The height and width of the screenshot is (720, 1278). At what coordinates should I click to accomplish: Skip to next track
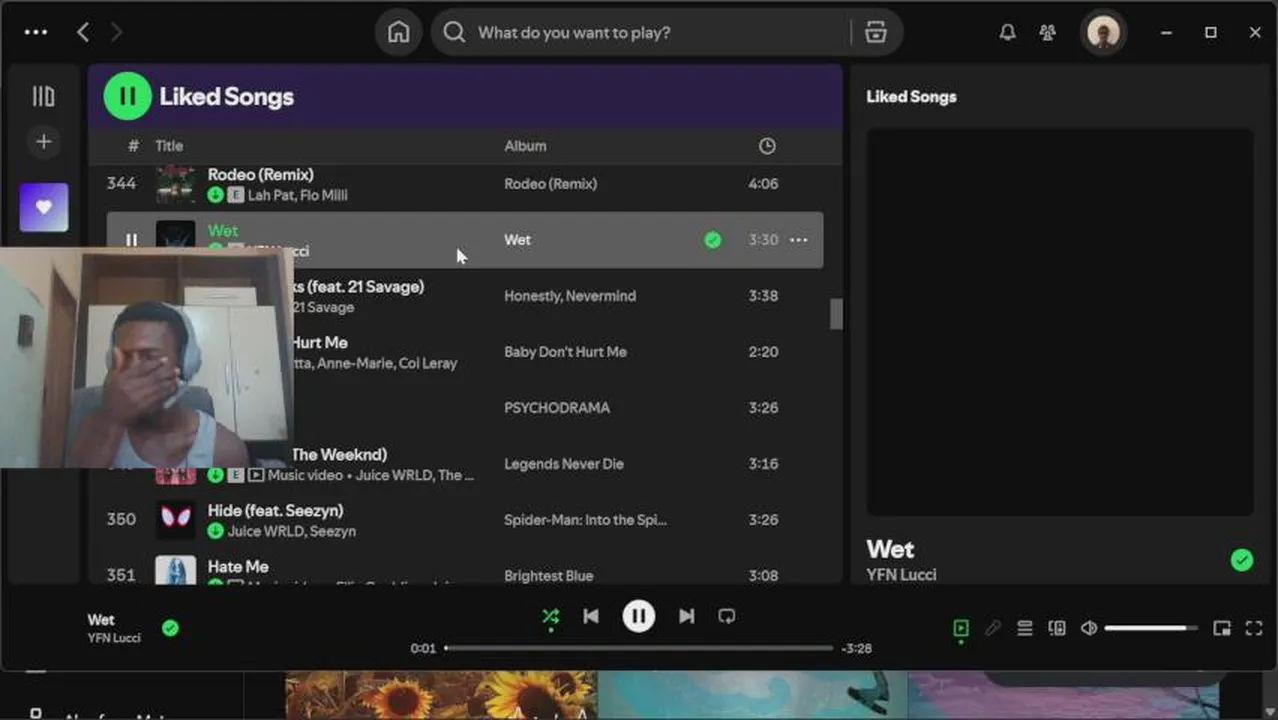[686, 617]
